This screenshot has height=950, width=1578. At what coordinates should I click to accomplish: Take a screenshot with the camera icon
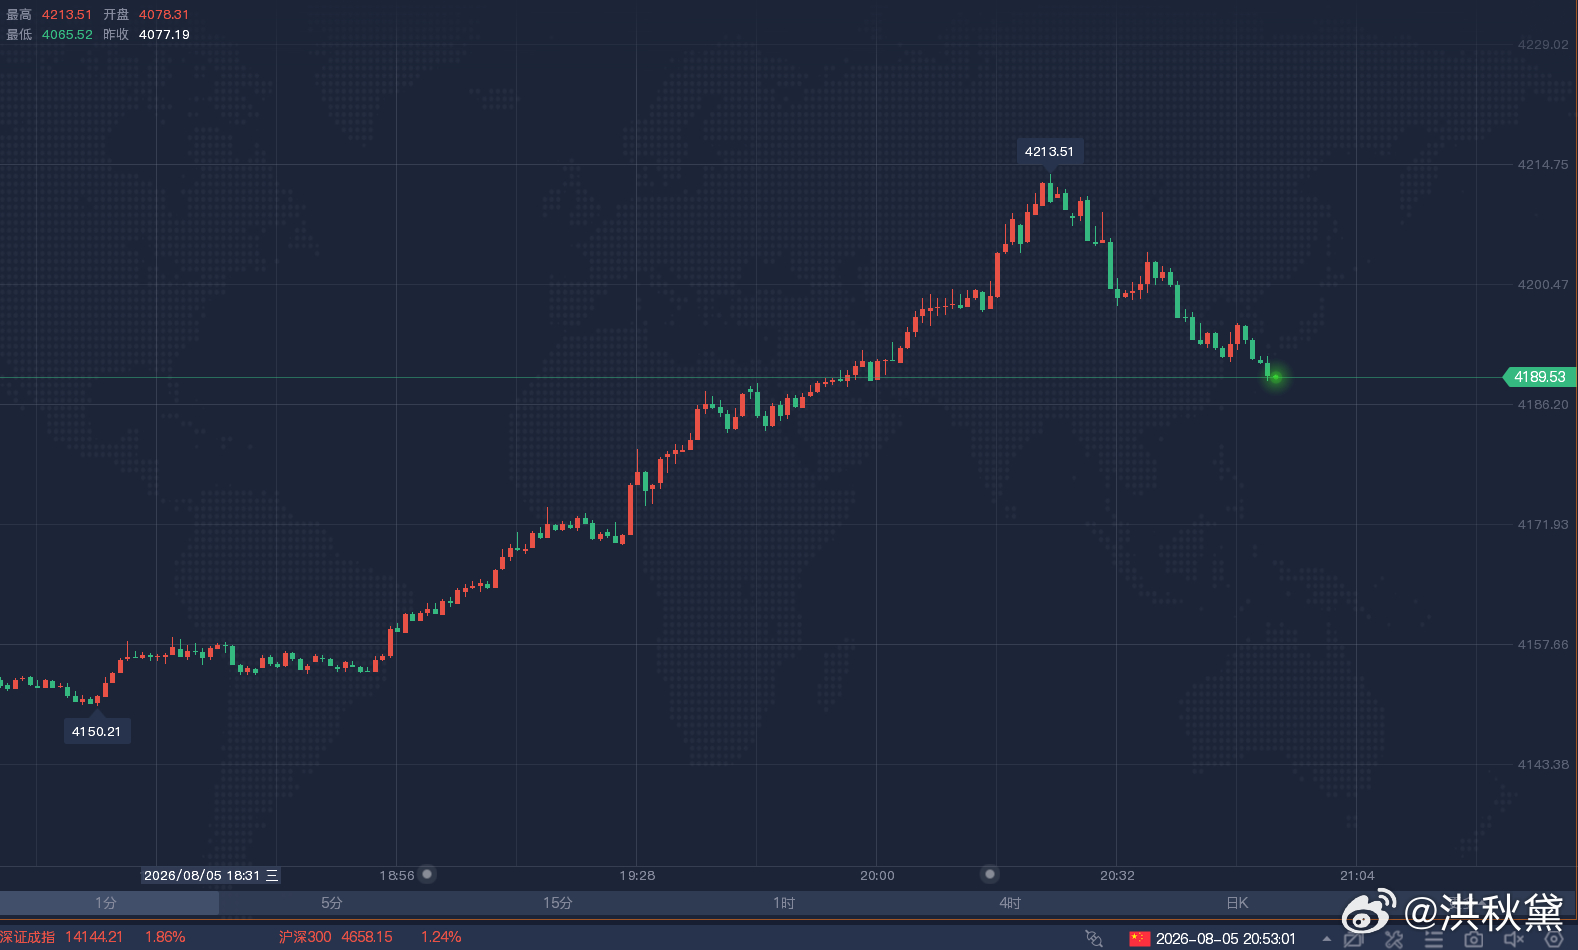coord(1474,939)
